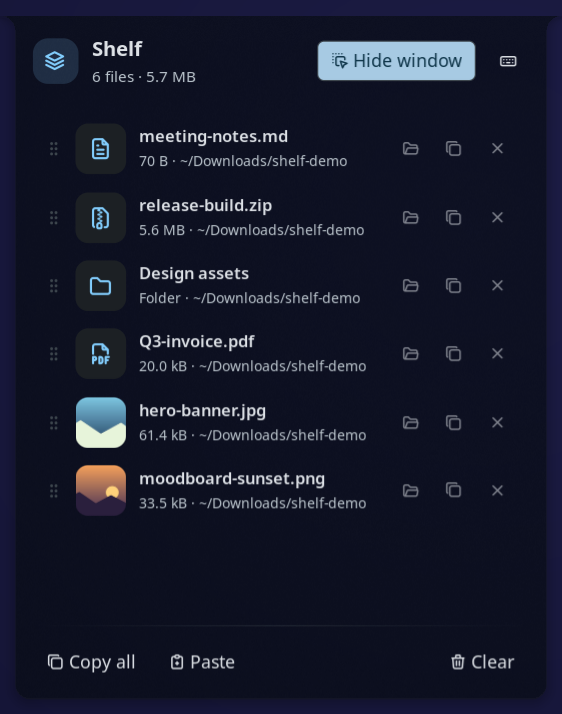
Task: Click the '6 files · 5.7 MB' summary
Action: [x=144, y=77]
